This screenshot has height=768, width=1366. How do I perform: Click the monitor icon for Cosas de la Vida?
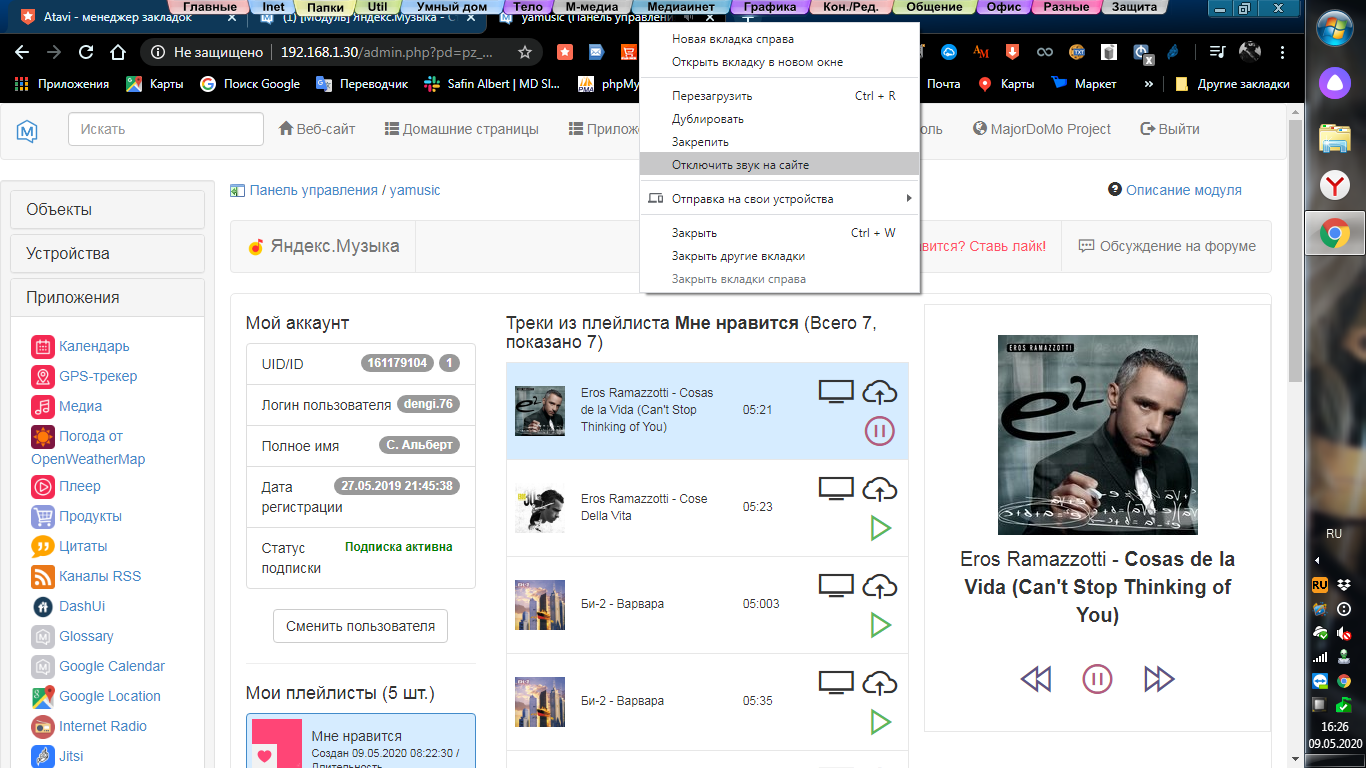(836, 392)
